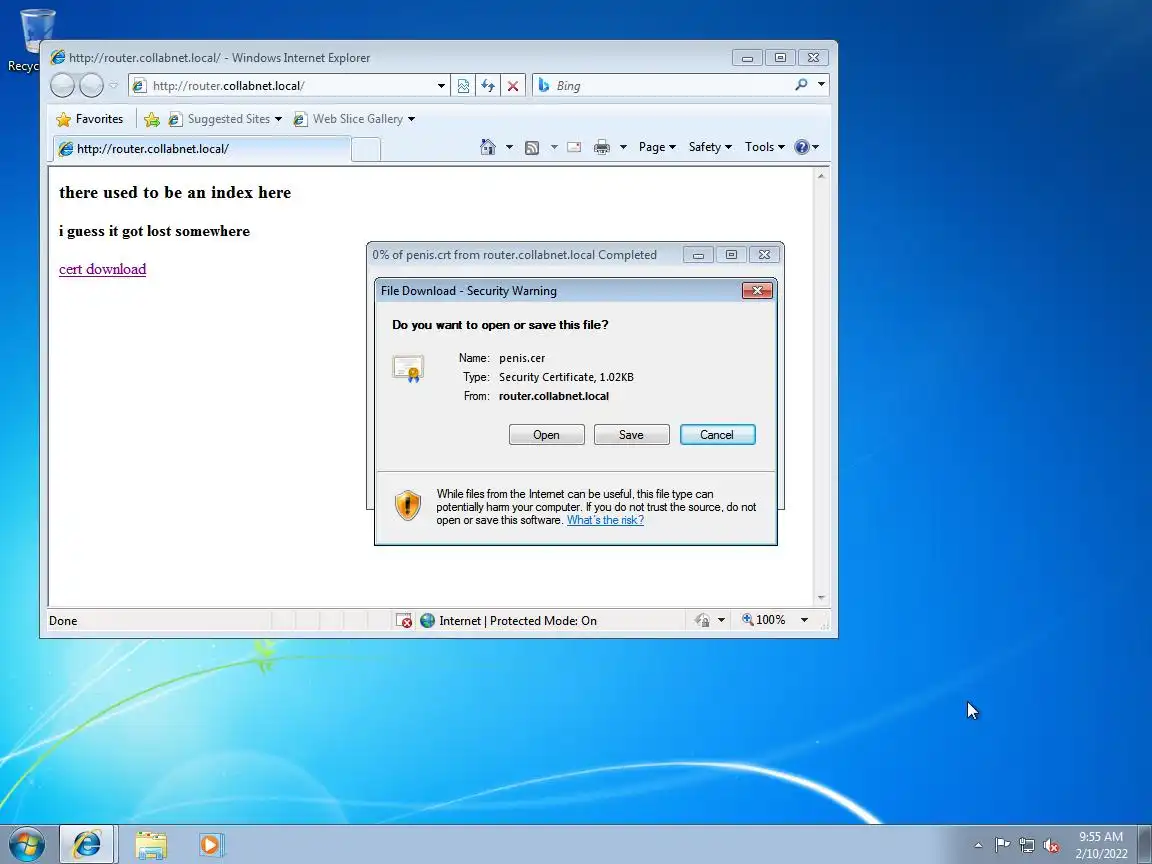Open a new blank tab
The width and height of the screenshot is (1152, 864).
pyautogui.click(x=366, y=149)
